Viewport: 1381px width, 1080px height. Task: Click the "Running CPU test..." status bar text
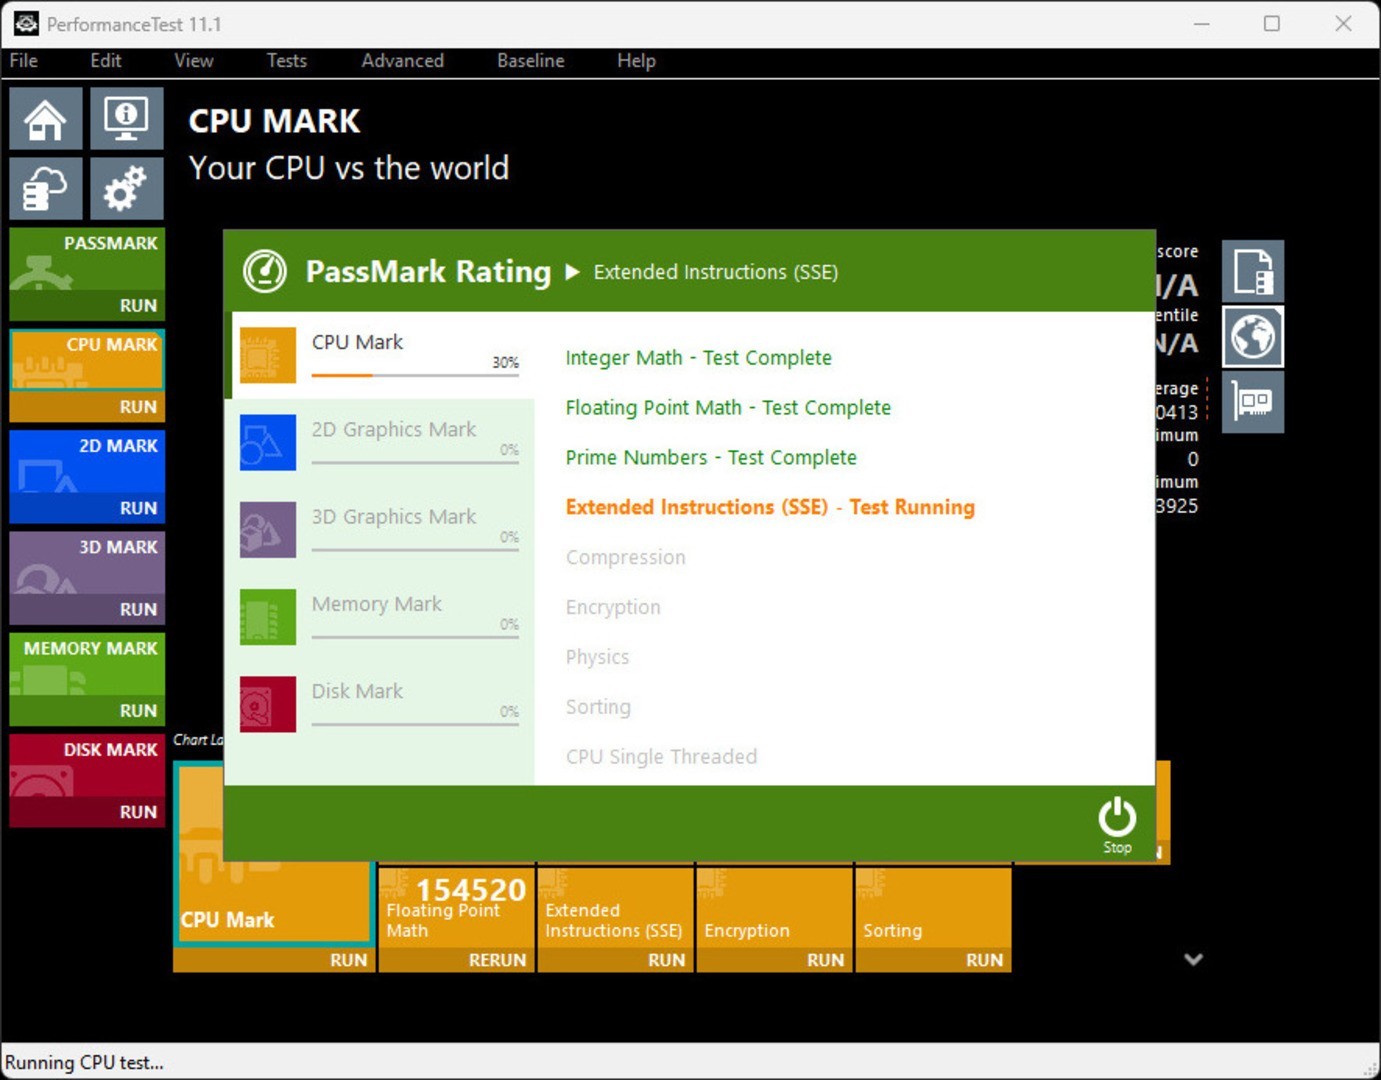tap(84, 1063)
